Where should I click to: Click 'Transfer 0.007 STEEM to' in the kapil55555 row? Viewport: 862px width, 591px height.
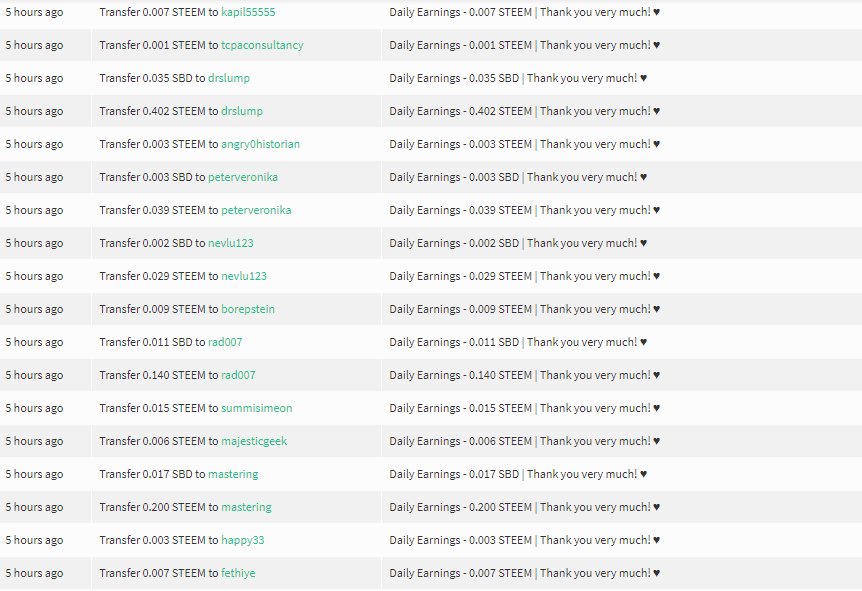[159, 12]
